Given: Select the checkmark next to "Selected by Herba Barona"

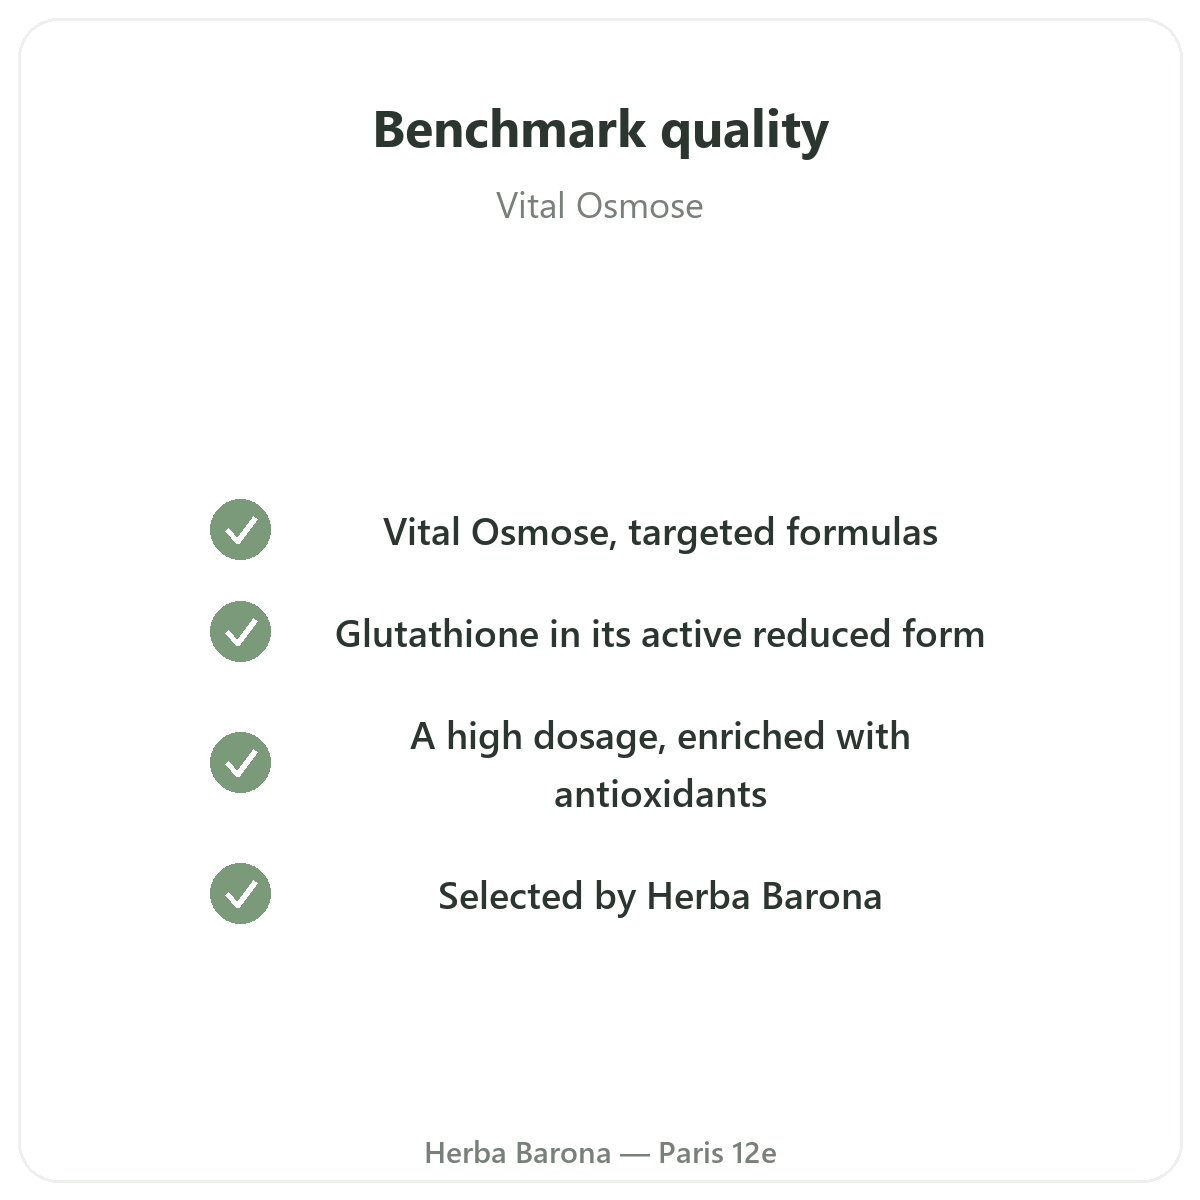Looking at the screenshot, I should pos(240,893).
